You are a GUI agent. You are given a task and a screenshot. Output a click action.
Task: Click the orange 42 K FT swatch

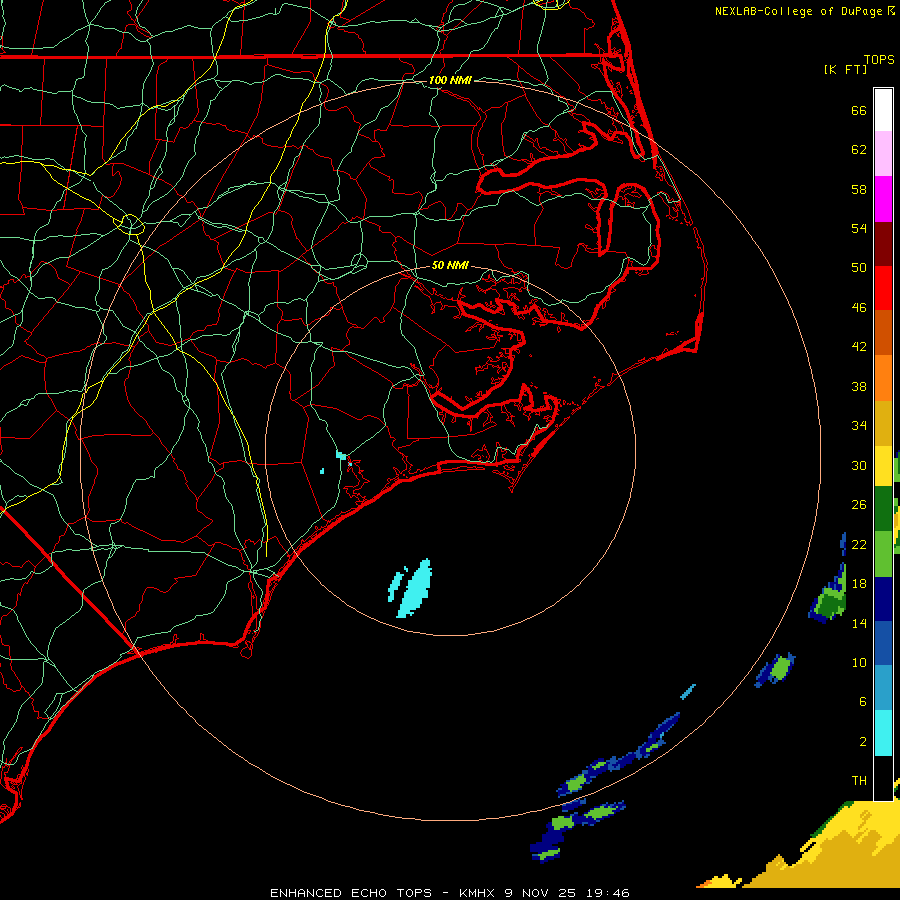pyautogui.click(x=883, y=378)
